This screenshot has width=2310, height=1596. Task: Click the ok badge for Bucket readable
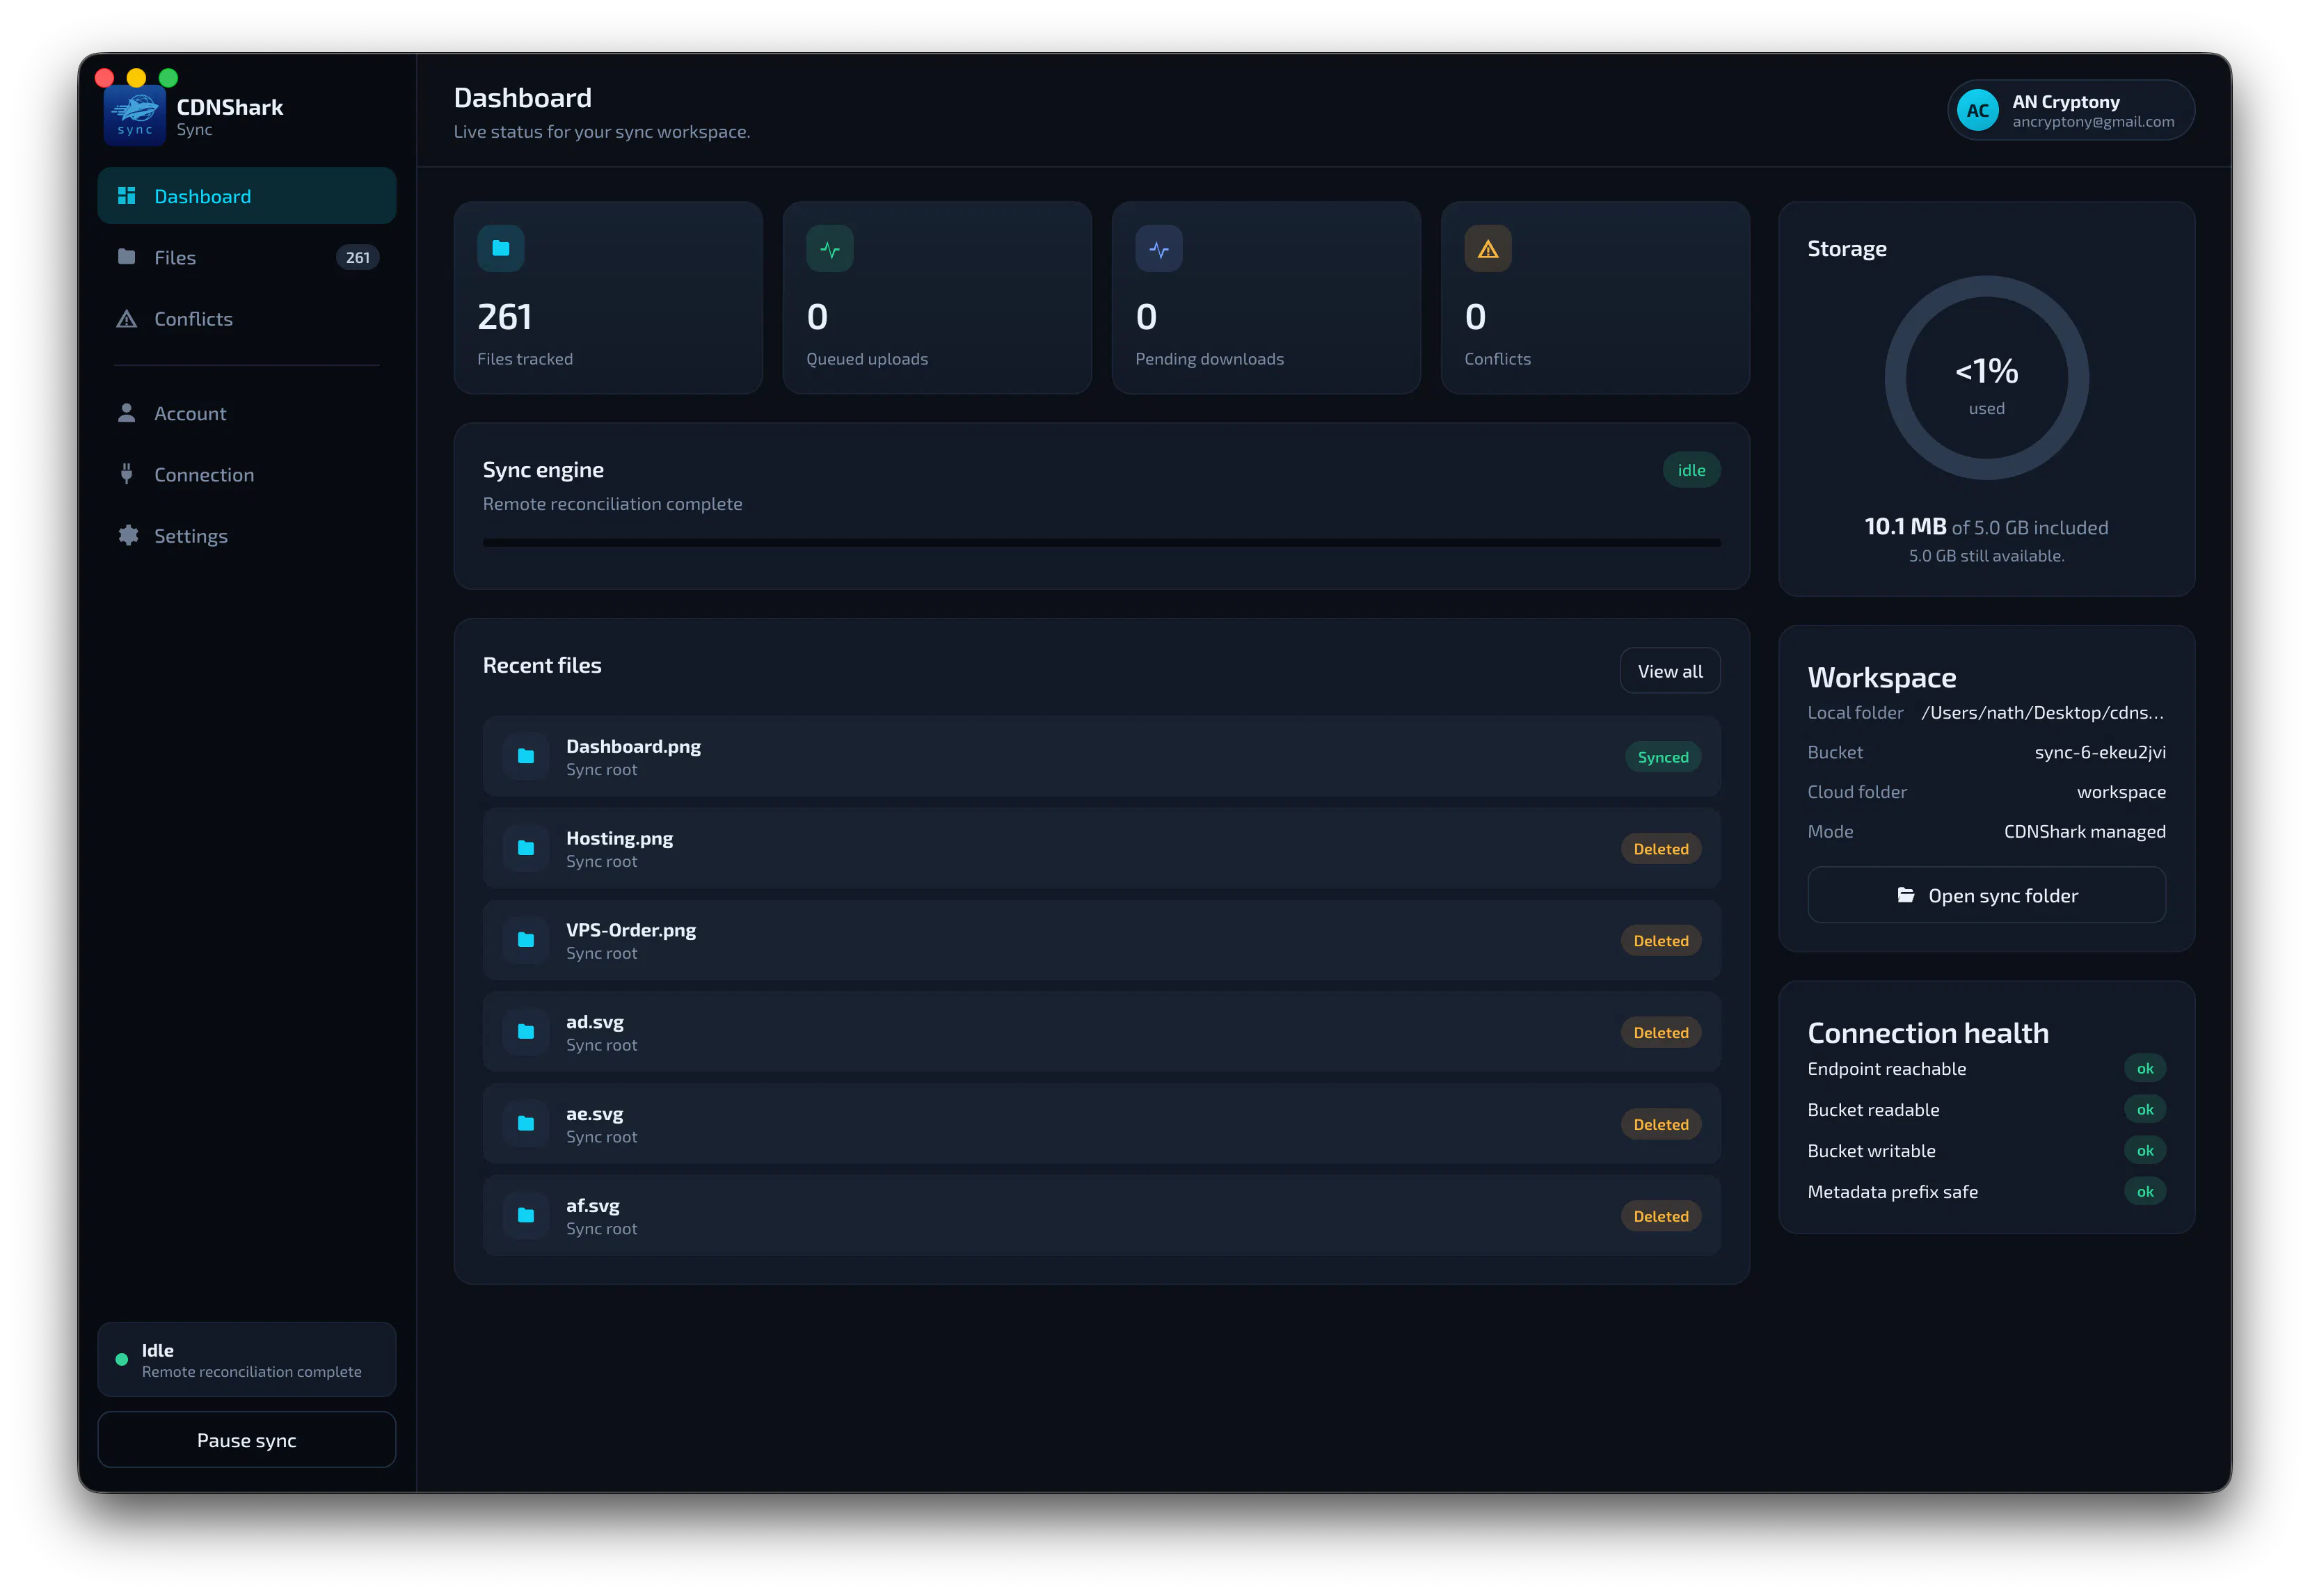[2145, 1109]
